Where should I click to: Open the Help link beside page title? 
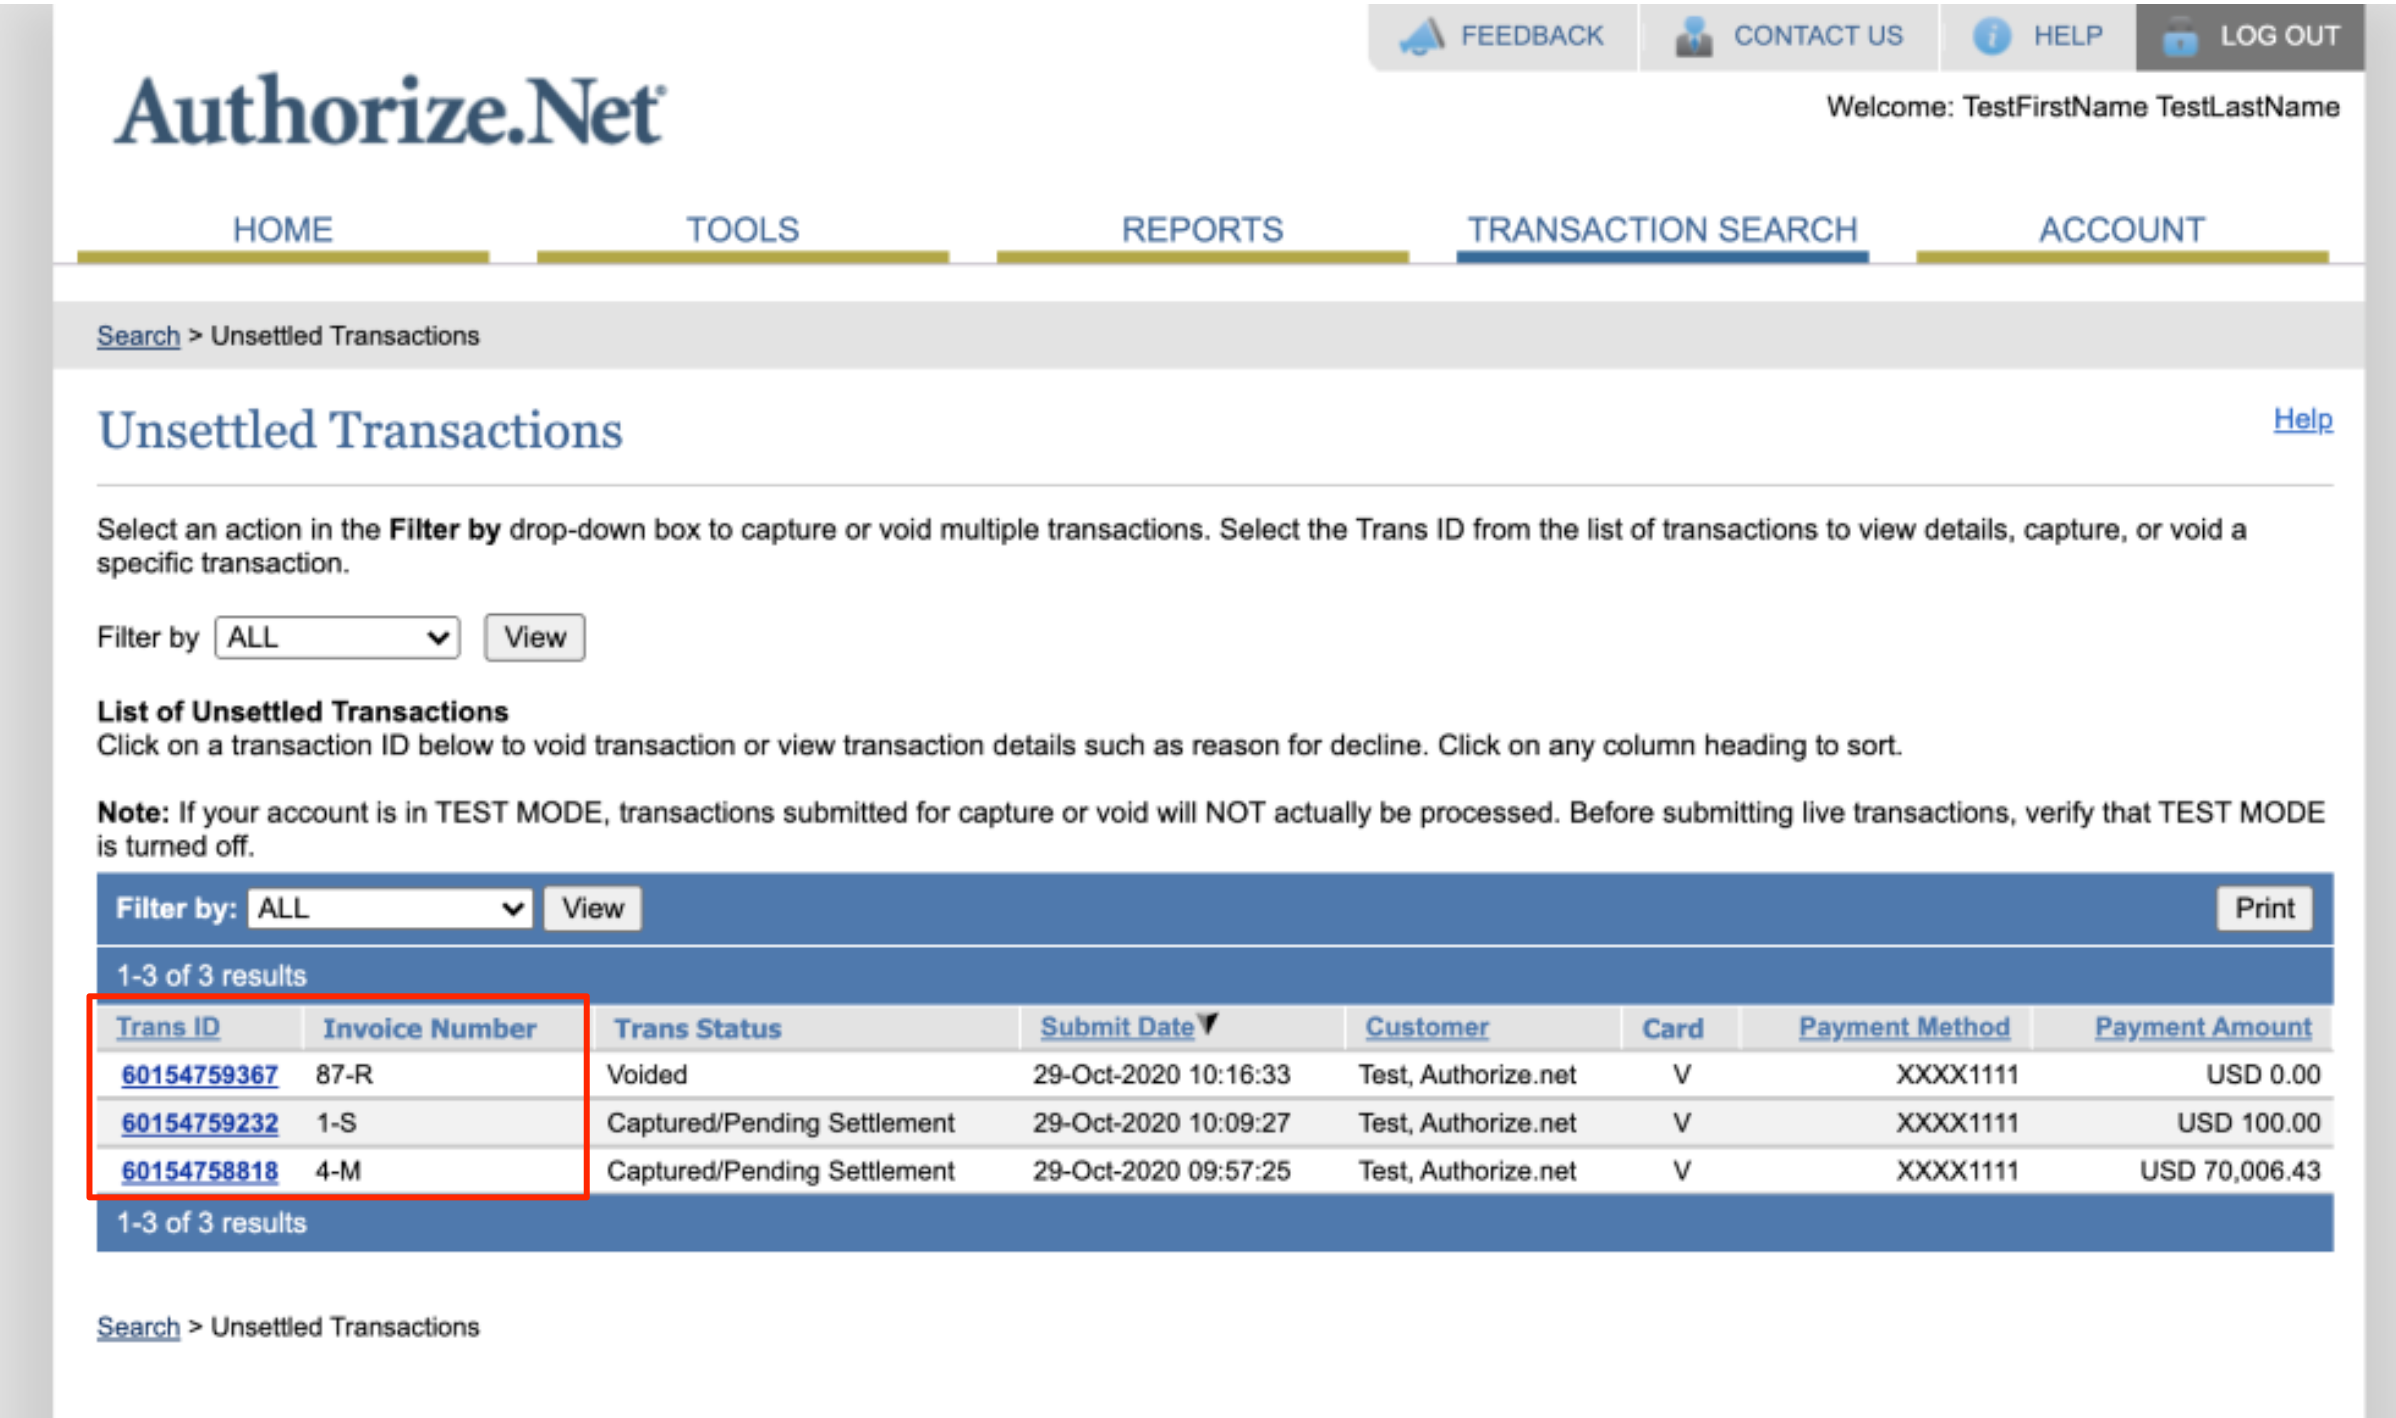click(x=2302, y=419)
